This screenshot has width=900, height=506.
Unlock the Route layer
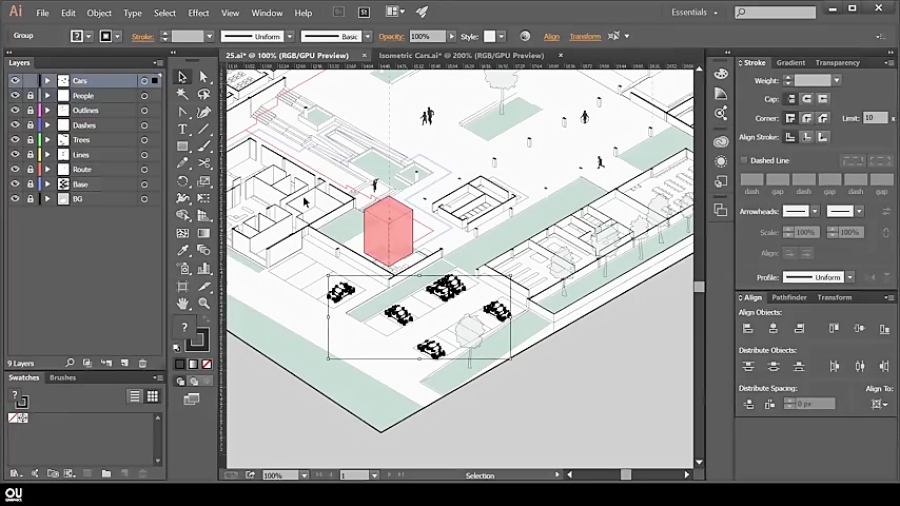click(x=30, y=169)
